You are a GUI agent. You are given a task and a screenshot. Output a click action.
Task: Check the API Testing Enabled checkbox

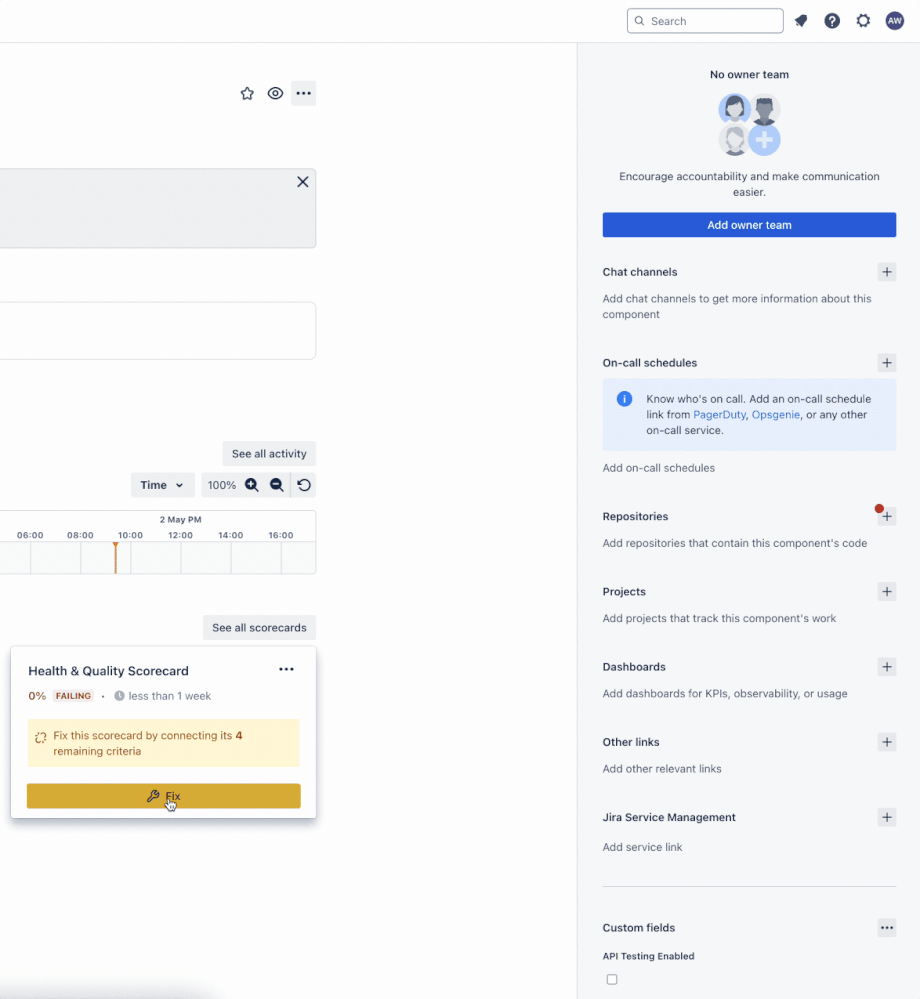click(x=612, y=979)
